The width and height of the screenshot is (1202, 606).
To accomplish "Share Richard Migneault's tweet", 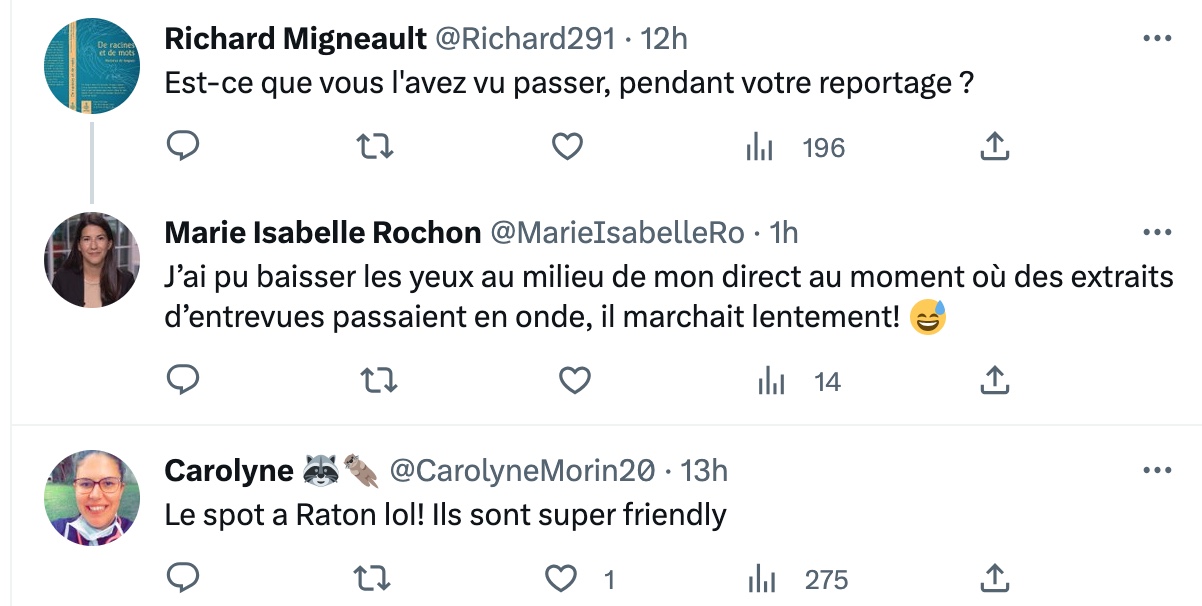I will tap(993, 148).
